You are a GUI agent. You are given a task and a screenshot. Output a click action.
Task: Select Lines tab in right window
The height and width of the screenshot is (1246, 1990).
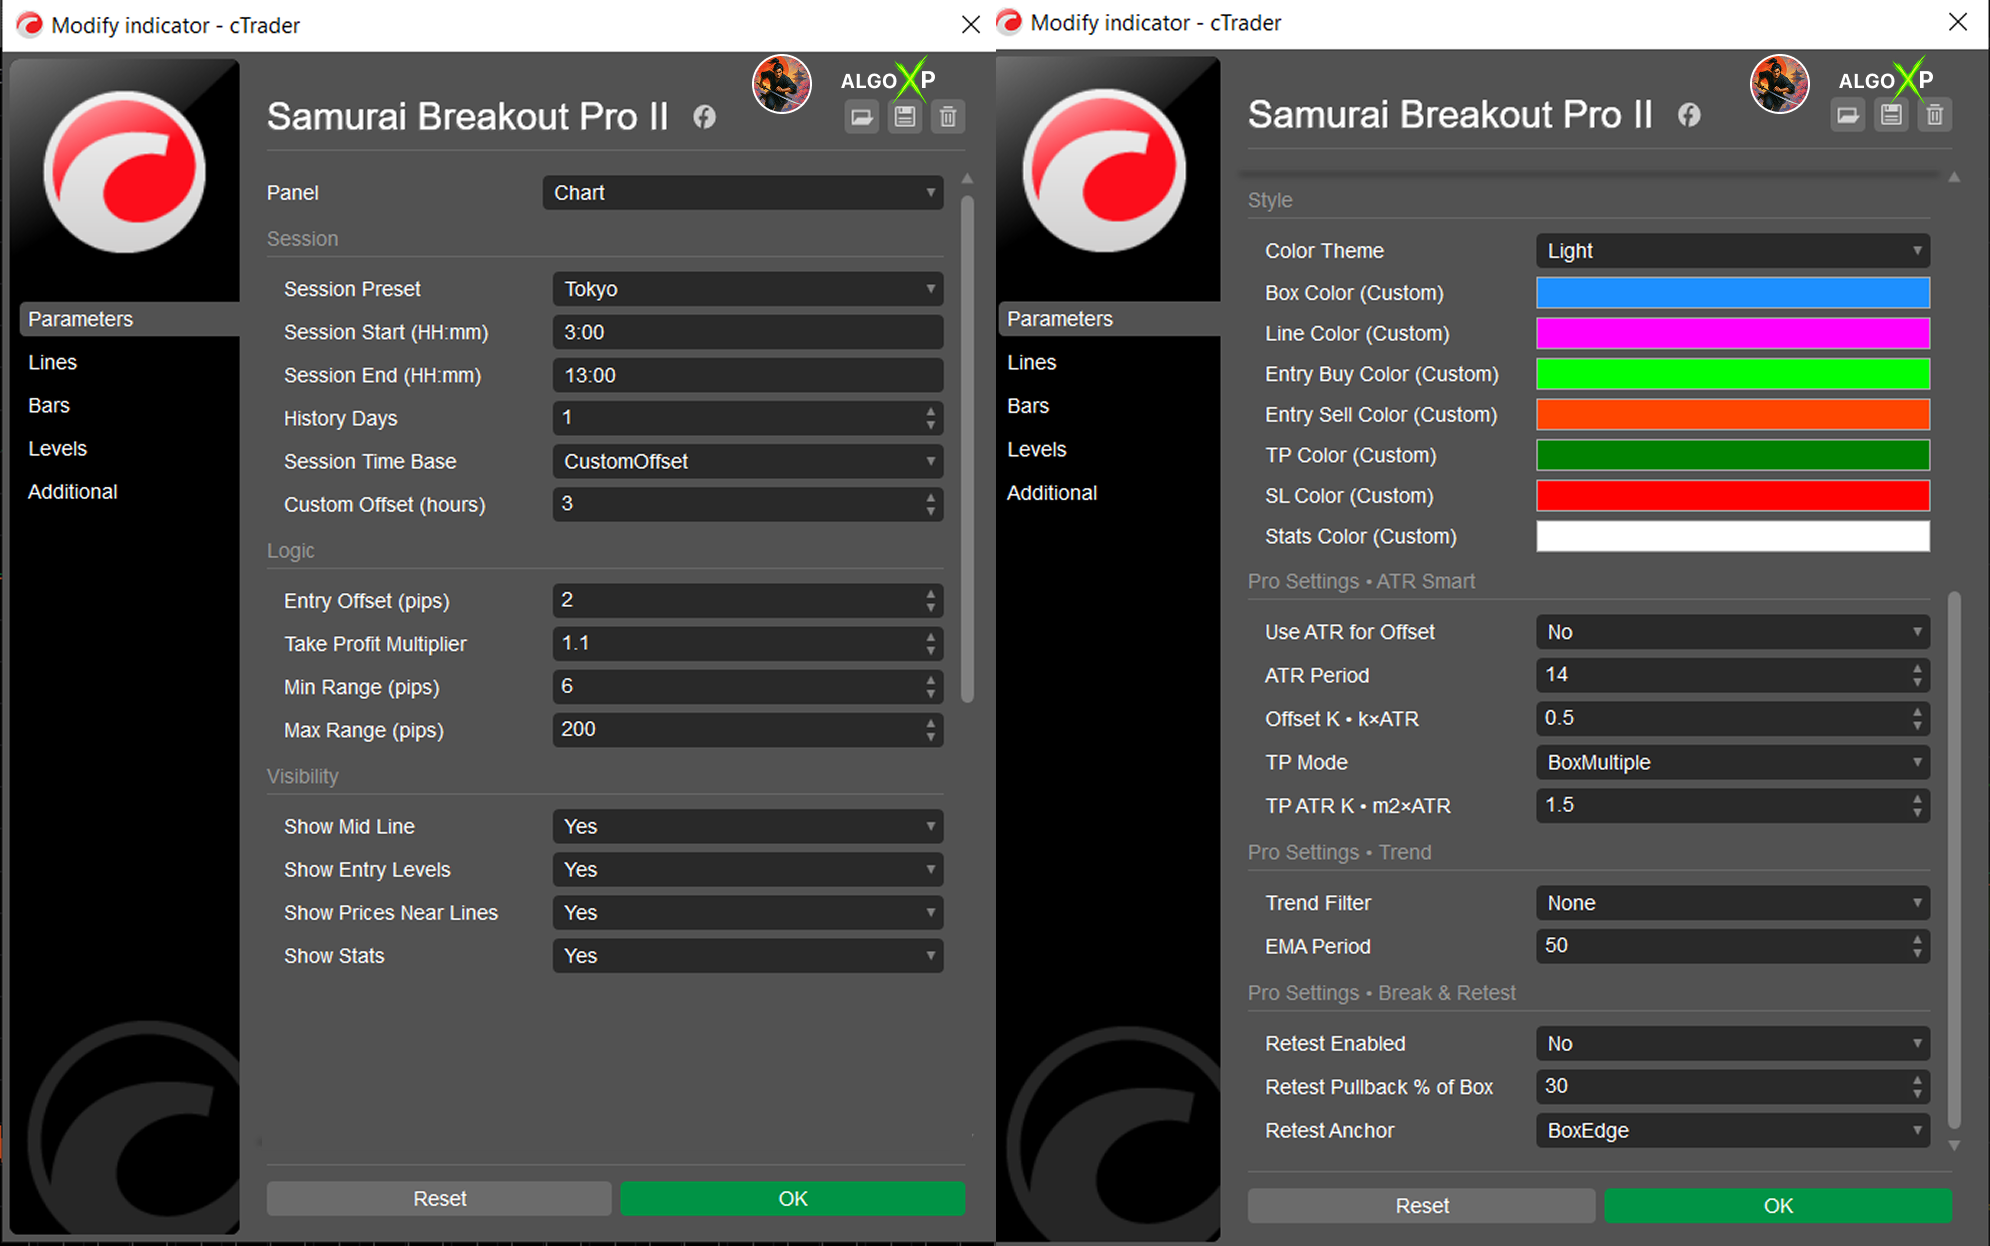click(x=1031, y=362)
